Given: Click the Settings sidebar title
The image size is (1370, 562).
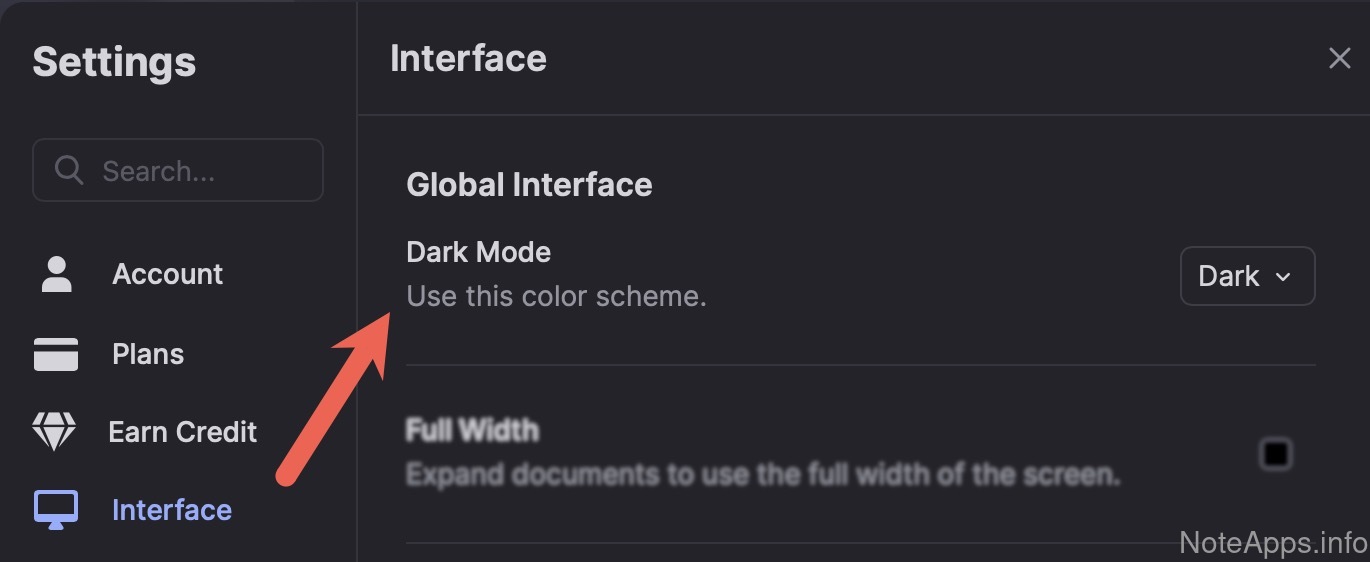Looking at the screenshot, I should (114, 62).
